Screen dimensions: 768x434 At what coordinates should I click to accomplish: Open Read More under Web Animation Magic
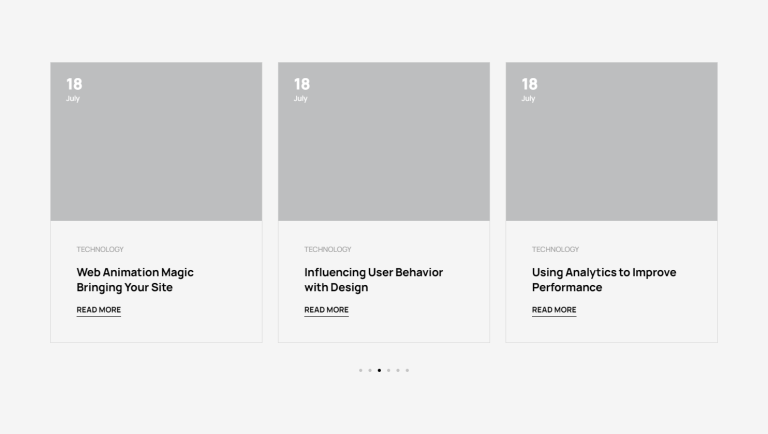click(x=99, y=310)
